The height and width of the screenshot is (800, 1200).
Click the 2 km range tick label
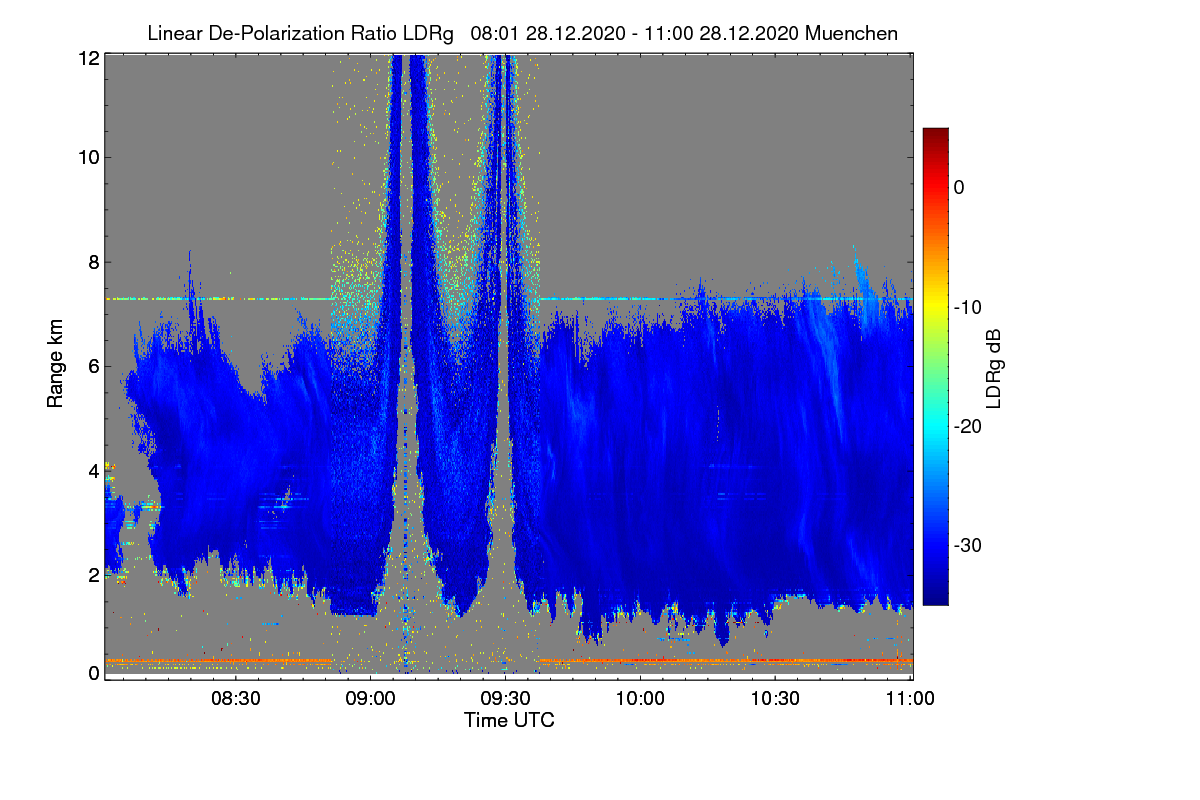point(93,574)
